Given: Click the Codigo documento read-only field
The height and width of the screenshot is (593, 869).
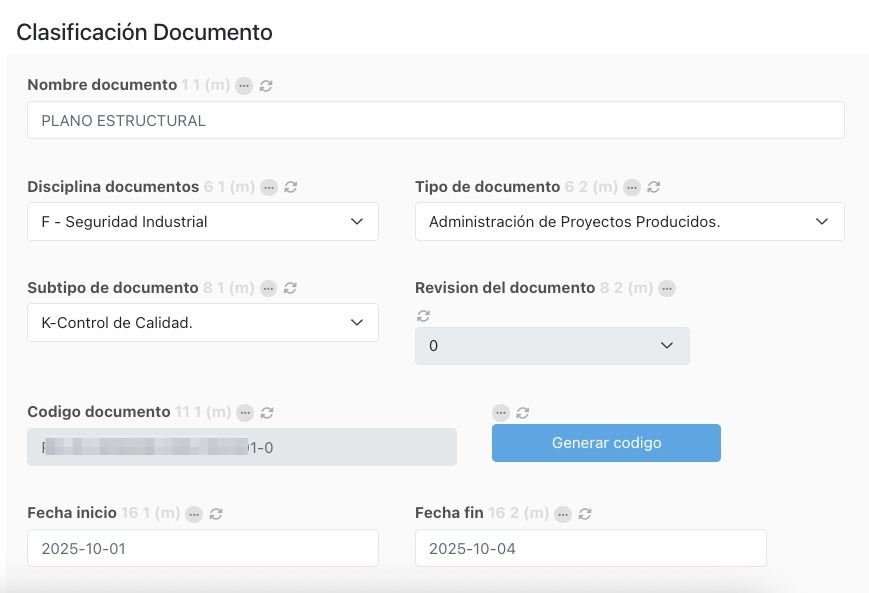Looking at the screenshot, I should (x=242, y=448).
